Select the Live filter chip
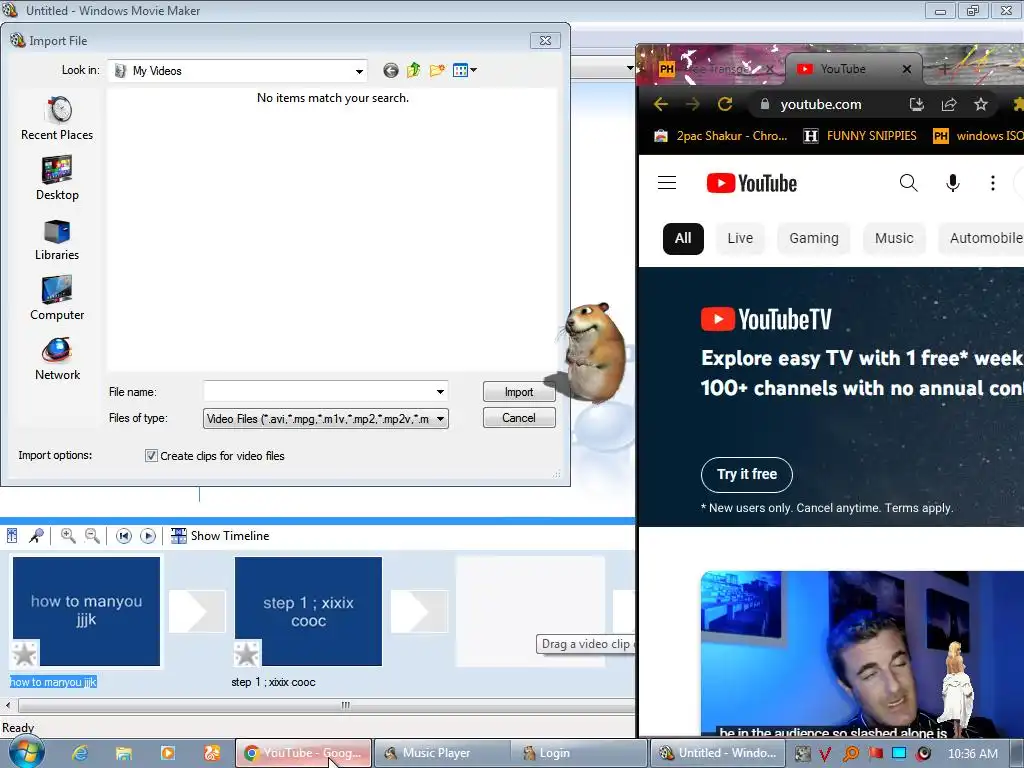The height and width of the screenshot is (768, 1024). [x=740, y=238]
